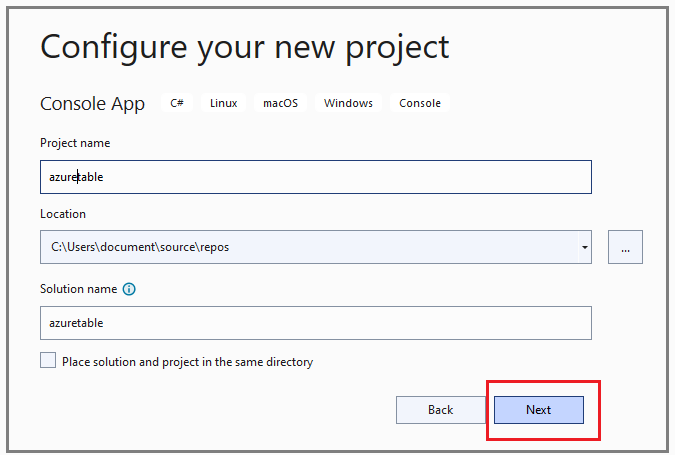Focus the Solution name text field
This screenshot has width=675, height=455.
(315, 323)
